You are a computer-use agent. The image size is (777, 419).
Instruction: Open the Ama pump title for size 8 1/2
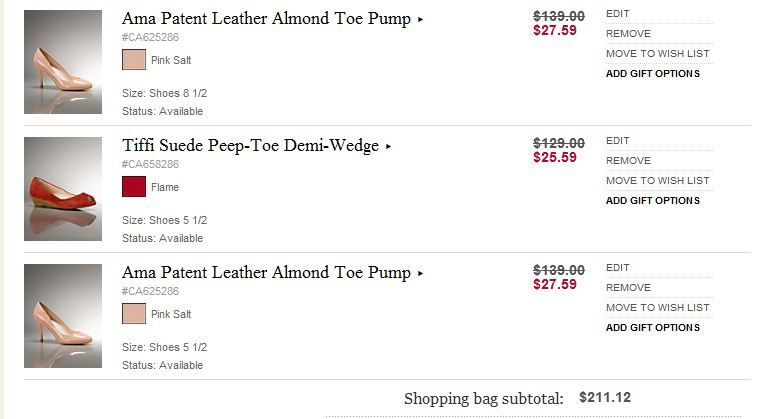coord(266,19)
